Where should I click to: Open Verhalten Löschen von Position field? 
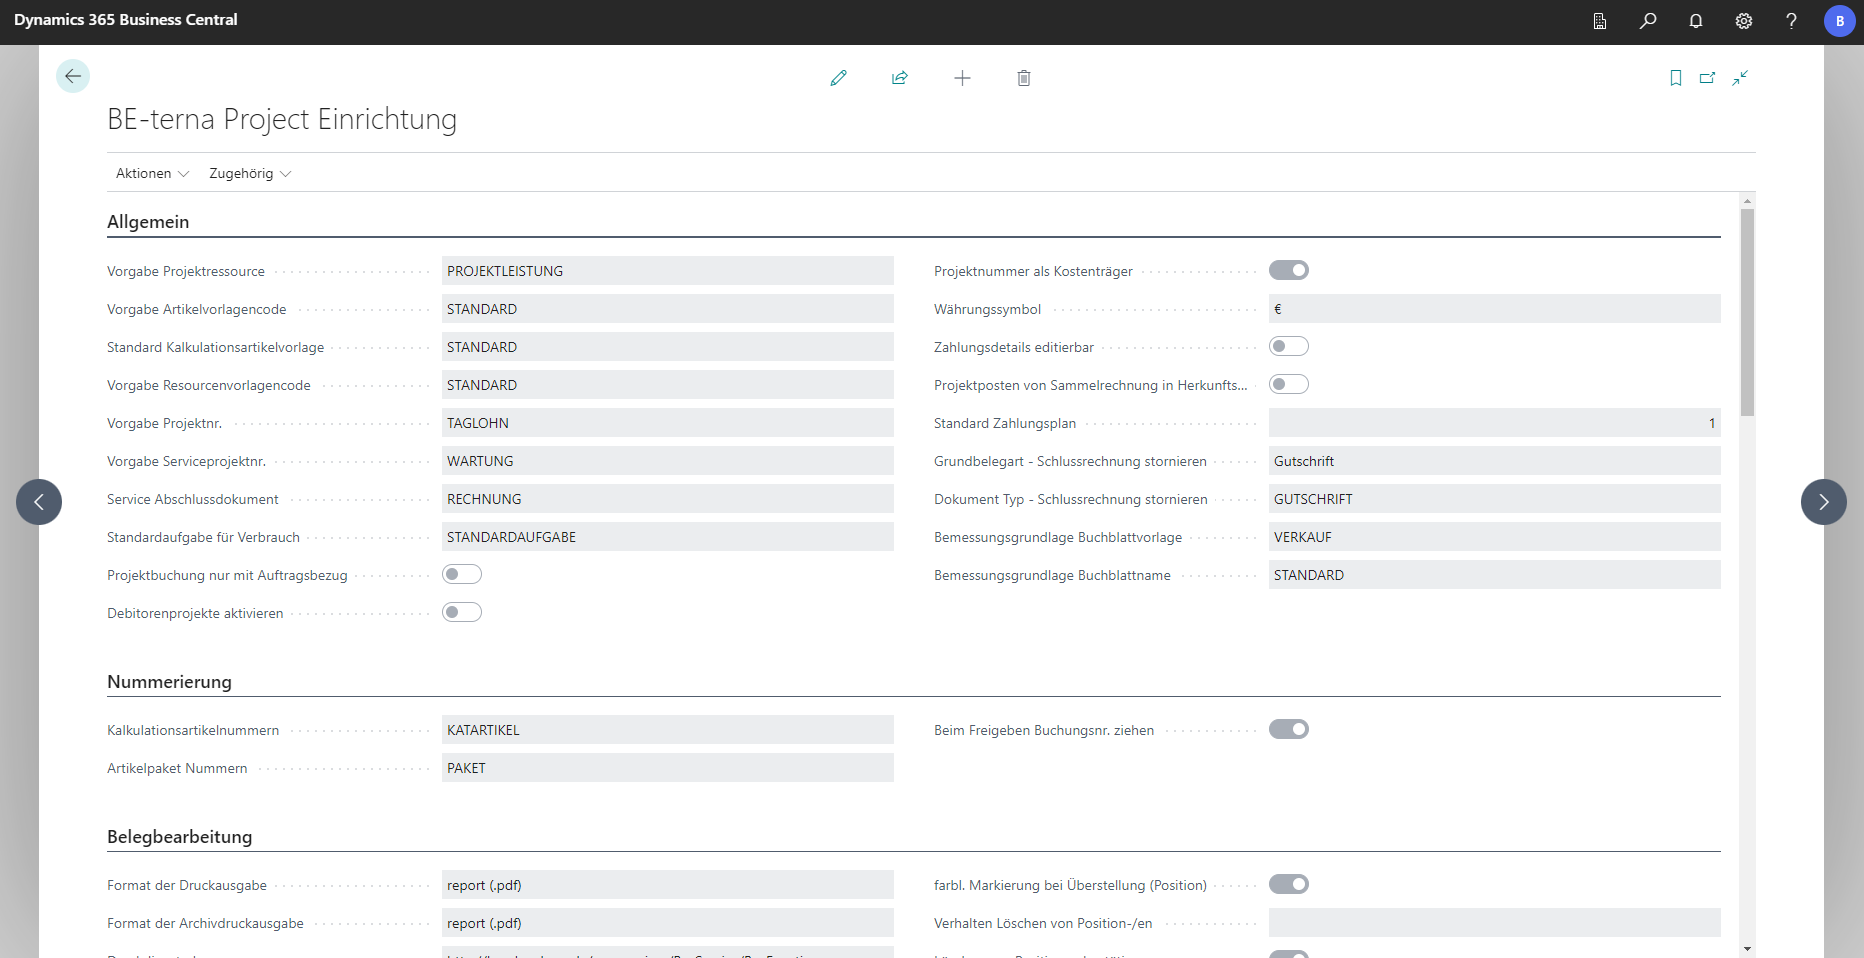click(1495, 923)
